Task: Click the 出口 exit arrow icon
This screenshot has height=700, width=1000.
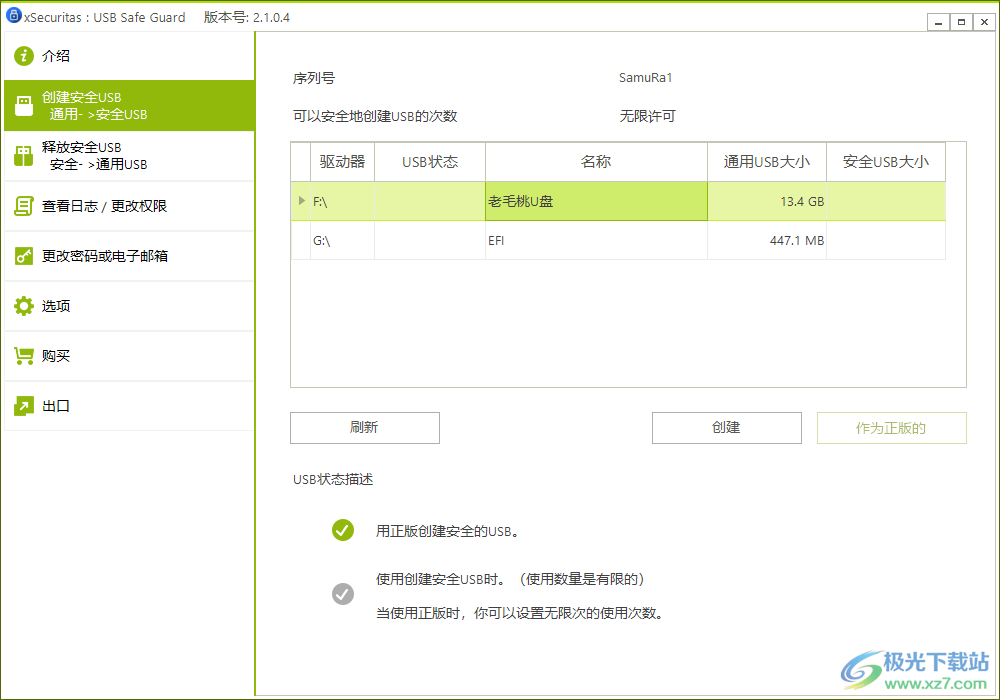Action: point(23,406)
